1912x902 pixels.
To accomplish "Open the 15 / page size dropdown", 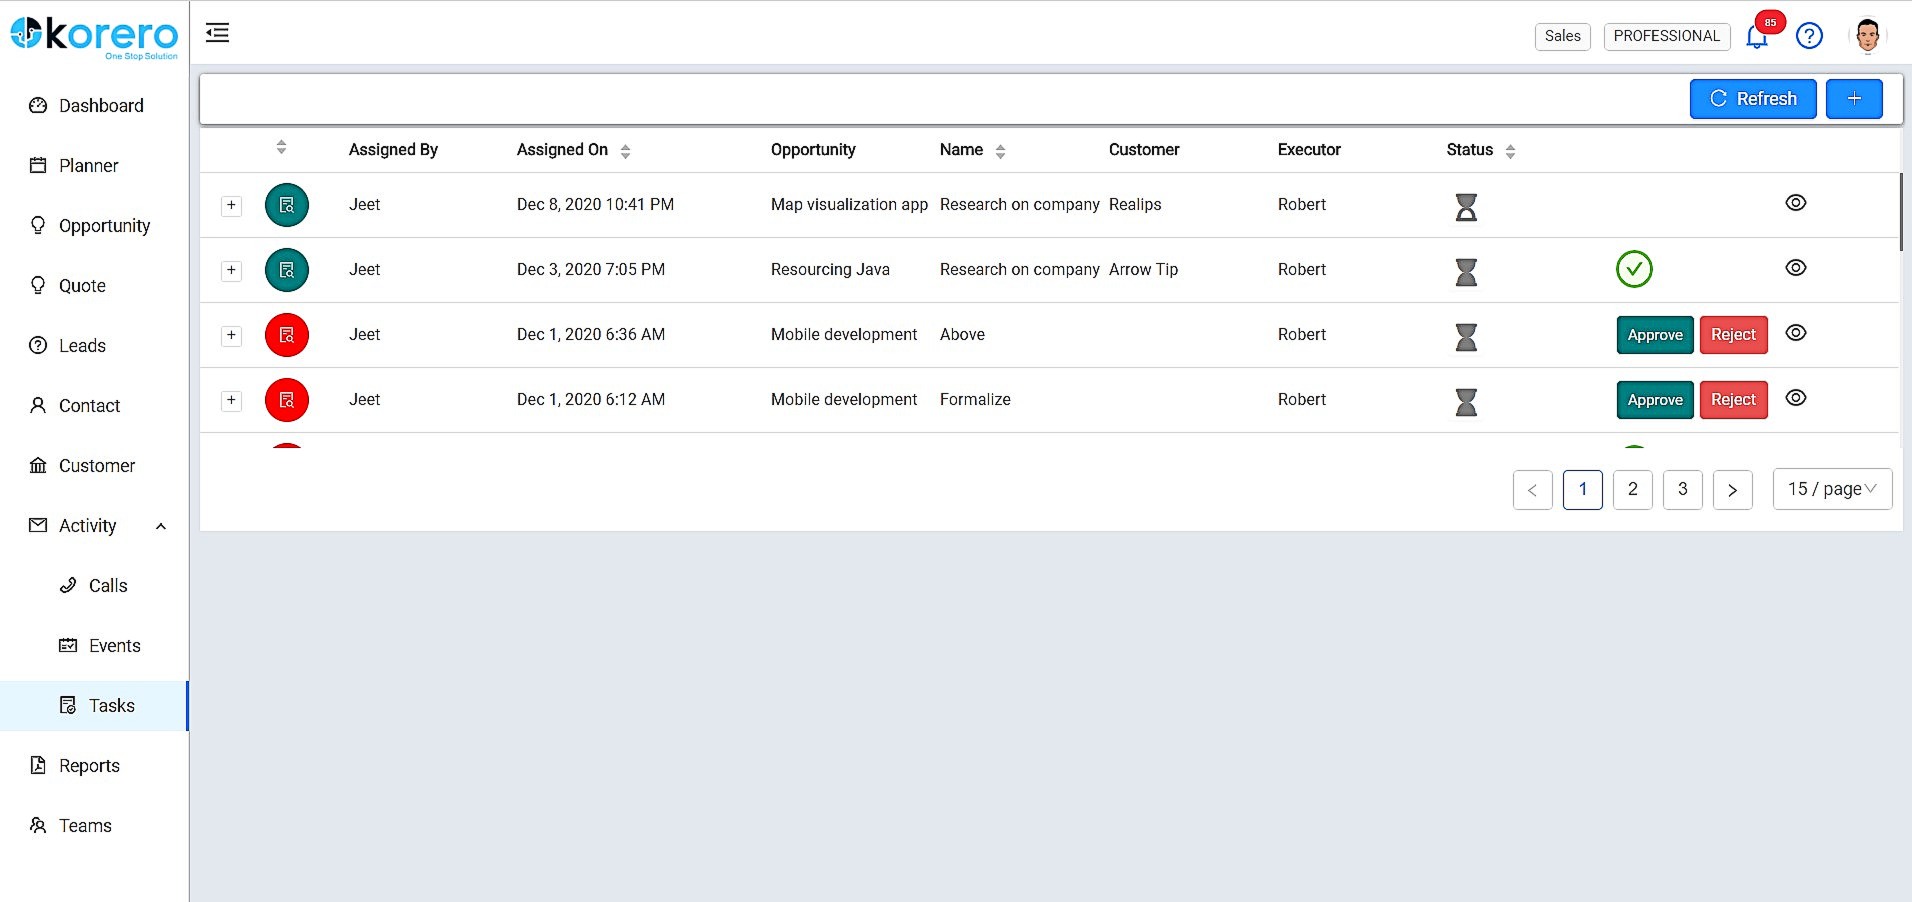I will (x=1832, y=489).
